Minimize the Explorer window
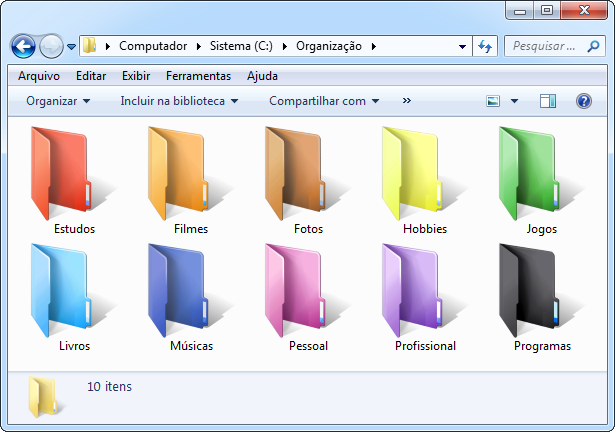Image resolution: width=615 pixels, height=432 pixels. [x=520, y=11]
